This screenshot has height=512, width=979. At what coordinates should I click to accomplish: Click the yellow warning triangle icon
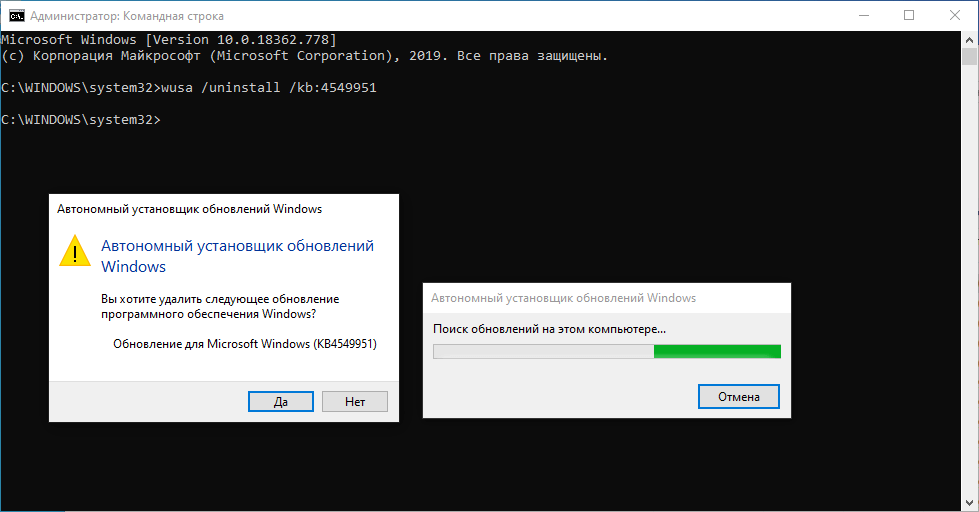click(75, 251)
